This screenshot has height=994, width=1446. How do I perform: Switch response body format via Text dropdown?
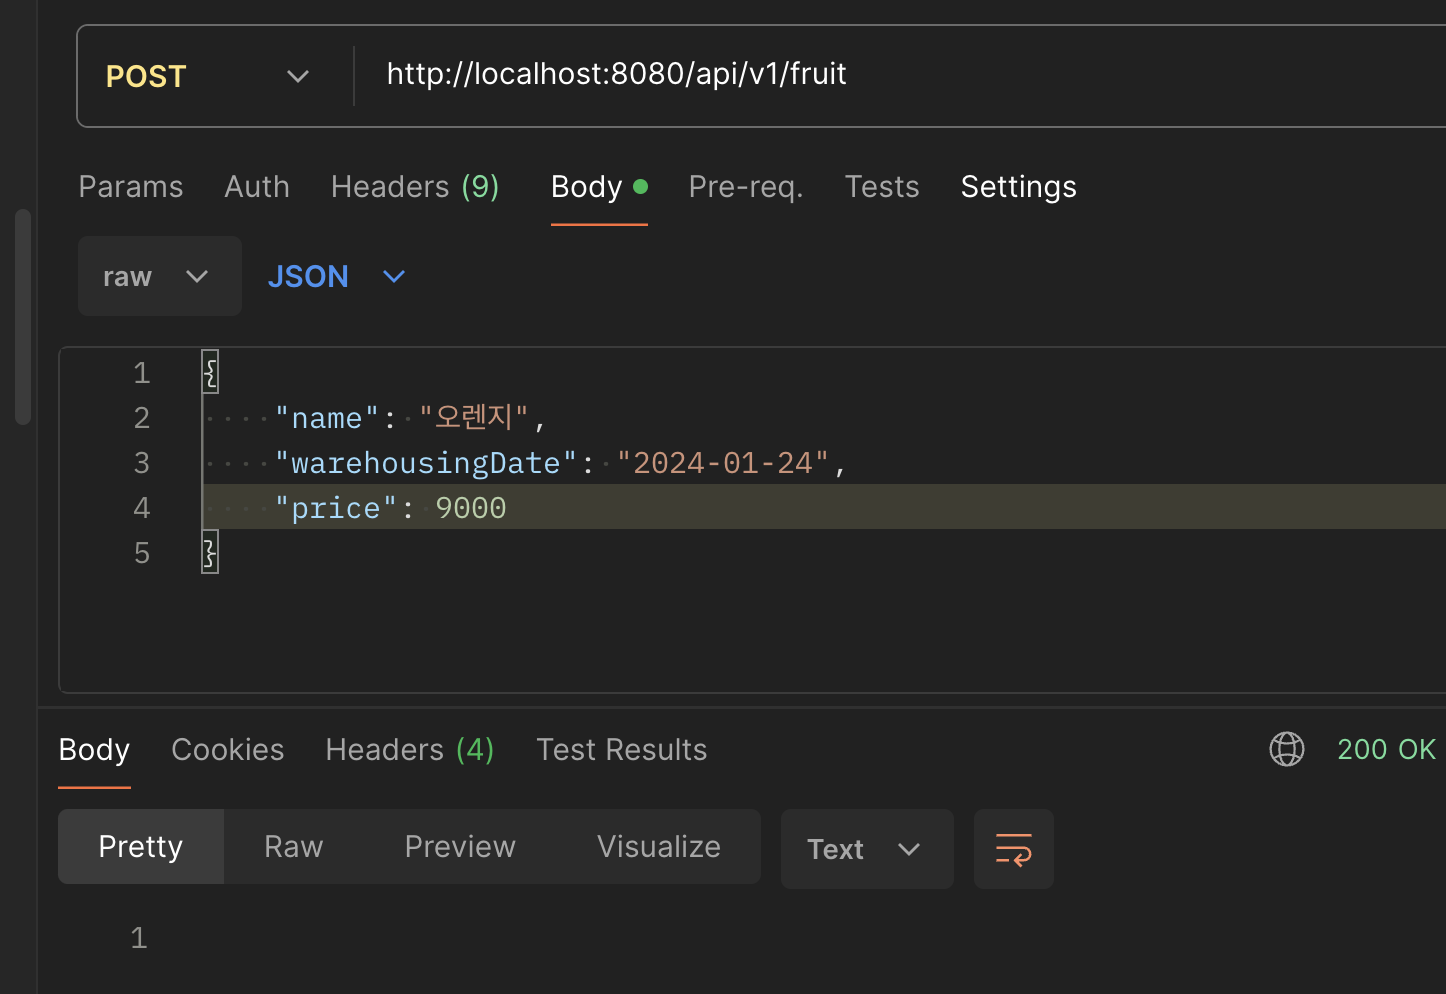[x=866, y=849]
